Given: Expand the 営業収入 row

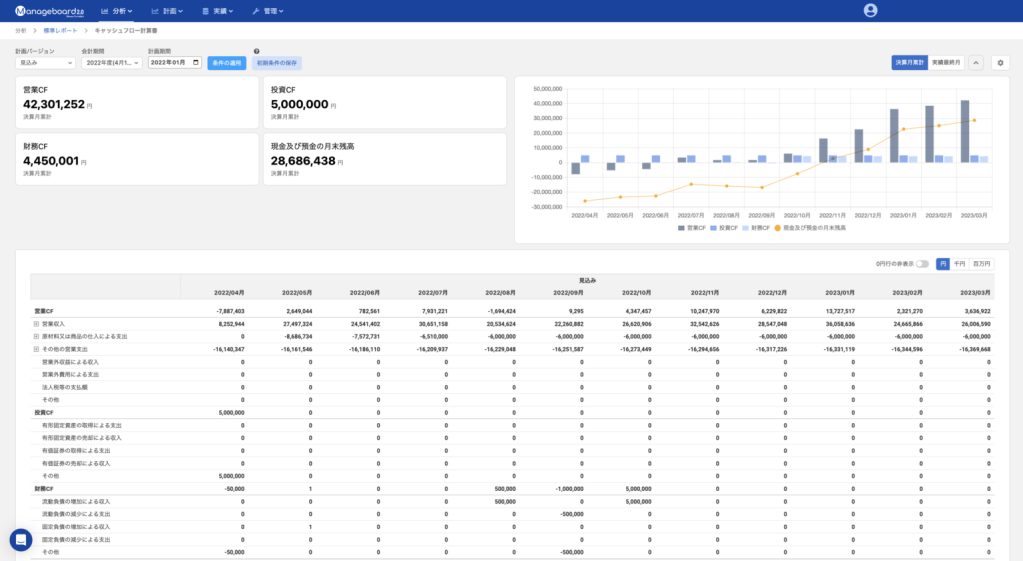Looking at the screenshot, I should click(36, 324).
